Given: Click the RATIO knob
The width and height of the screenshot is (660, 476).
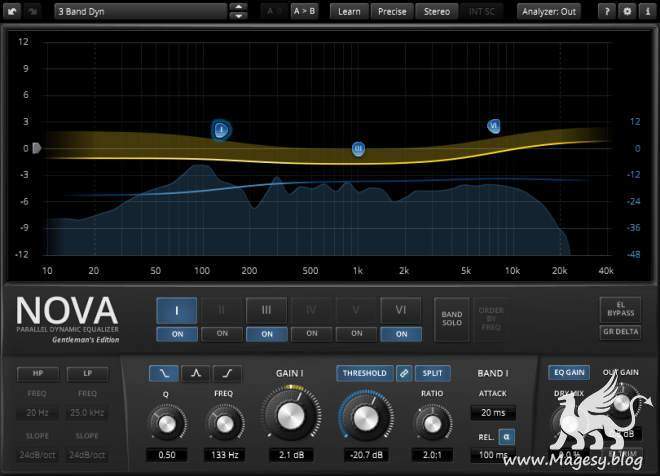Looking at the screenshot, I should (432, 423).
